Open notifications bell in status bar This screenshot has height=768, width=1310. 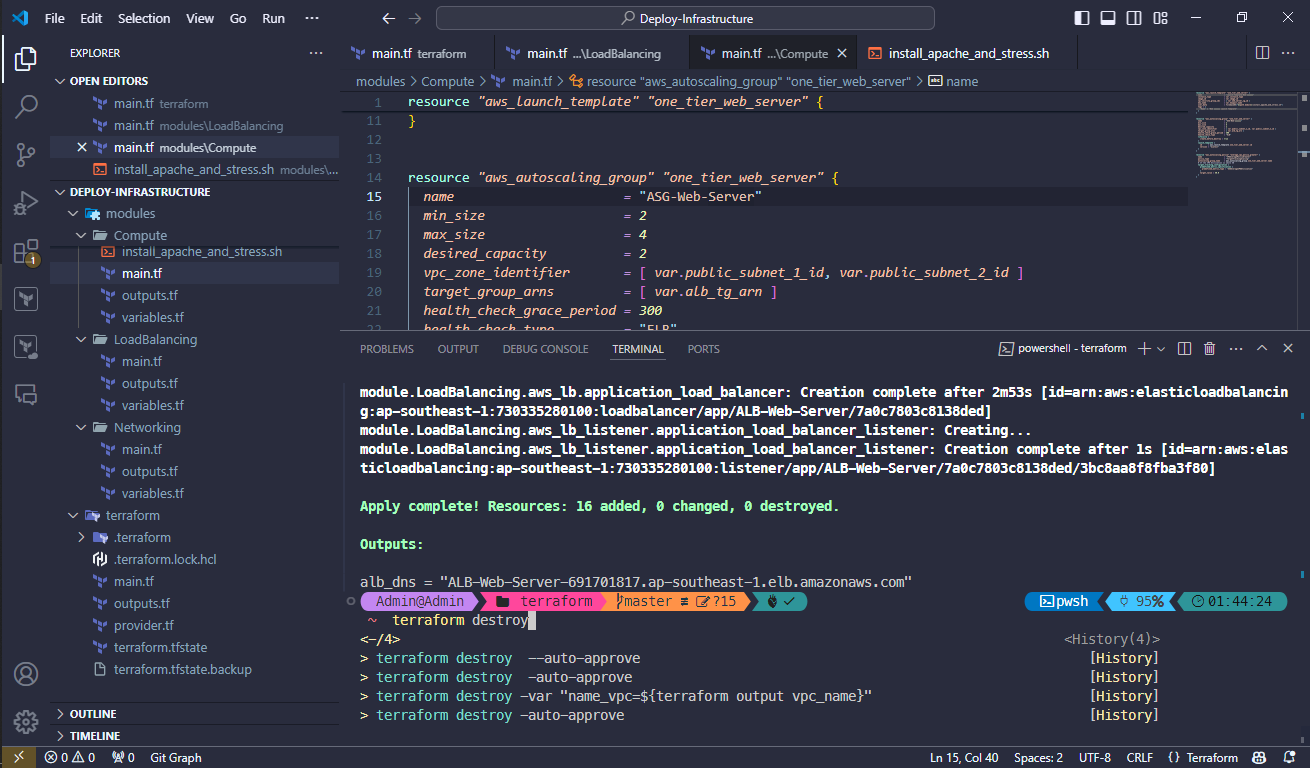click(x=1290, y=758)
